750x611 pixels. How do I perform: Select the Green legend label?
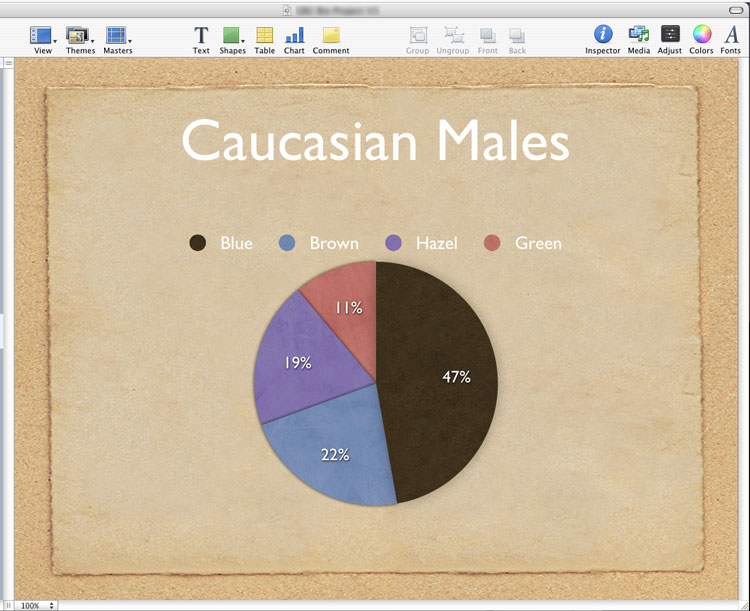[x=538, y=243]
